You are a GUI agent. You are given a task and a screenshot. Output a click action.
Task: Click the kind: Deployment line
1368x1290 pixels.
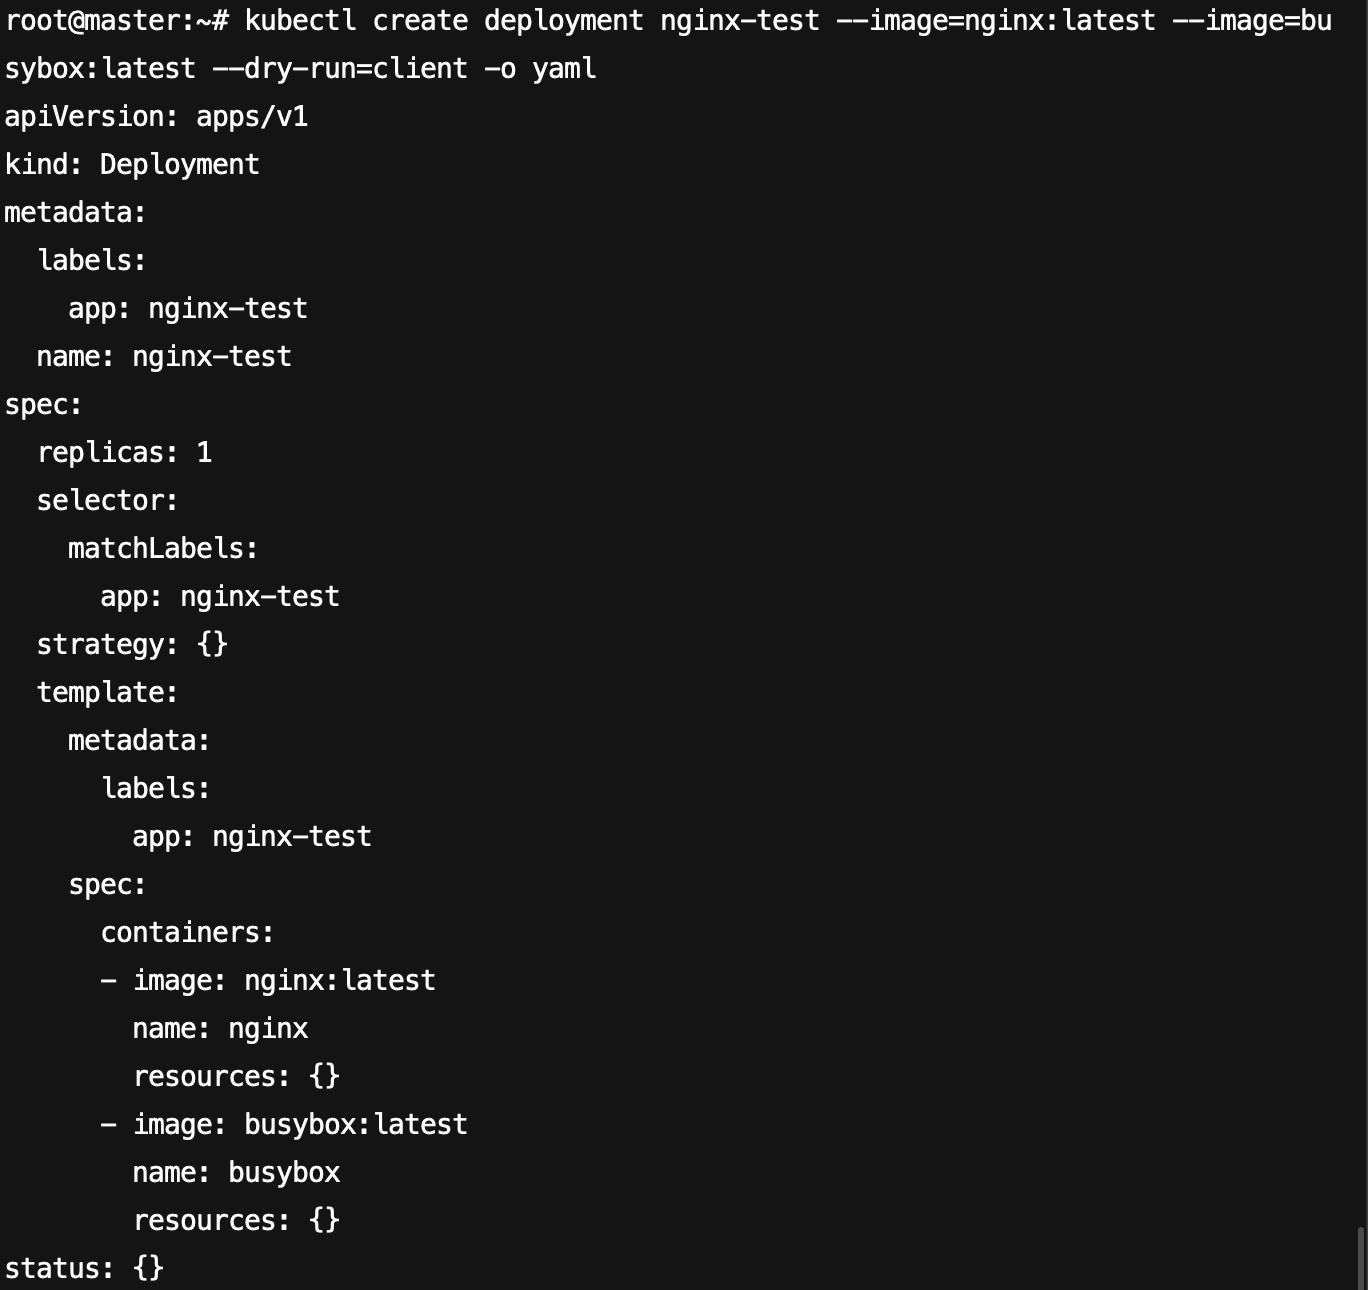[132, 164]
